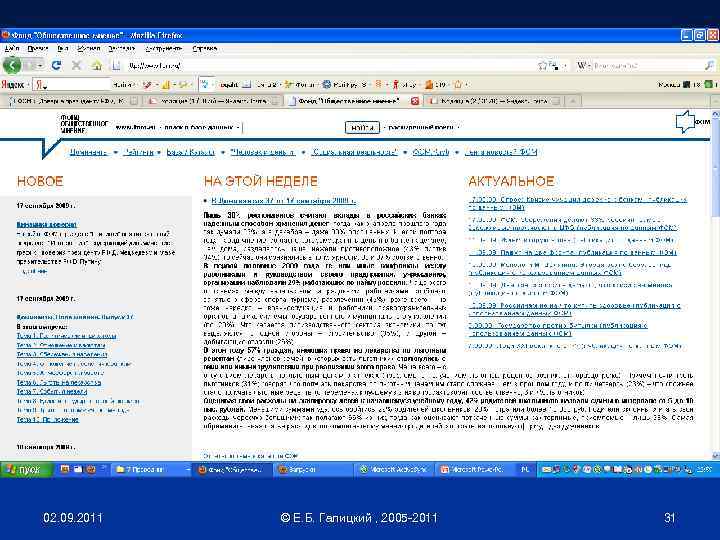The height and width of the screenshot is (540, 720).
Task: Click the Yandex bar search input field
Action: click(x=72, y=84)
